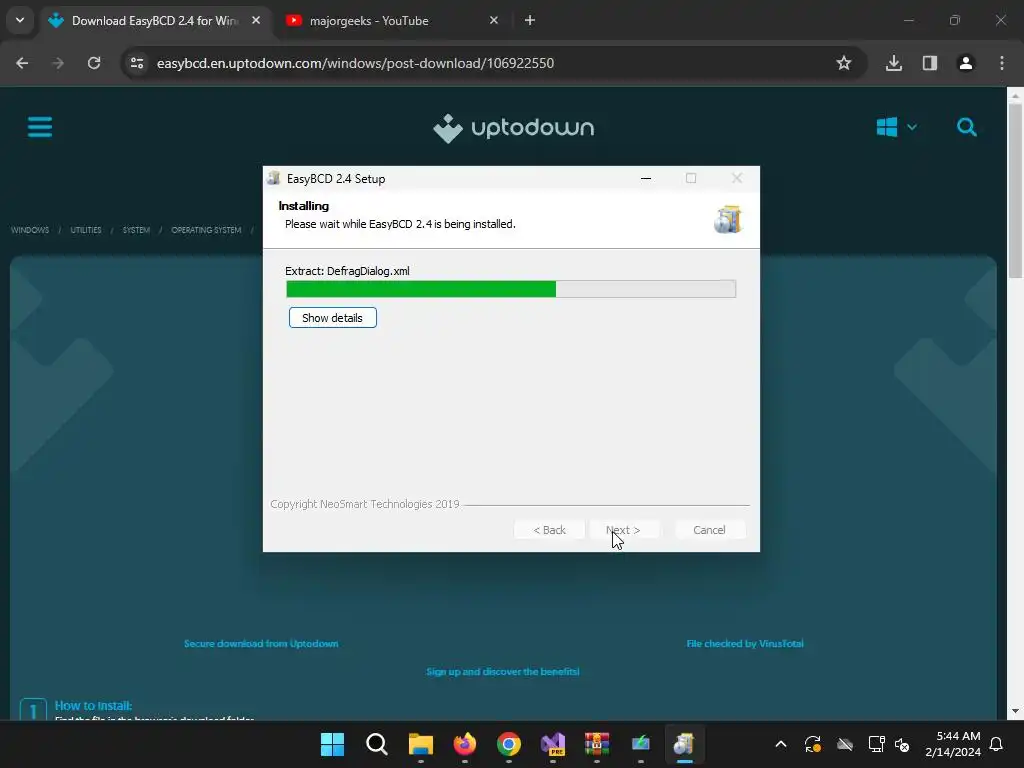Click the installation progress bar

coord(511,289)
